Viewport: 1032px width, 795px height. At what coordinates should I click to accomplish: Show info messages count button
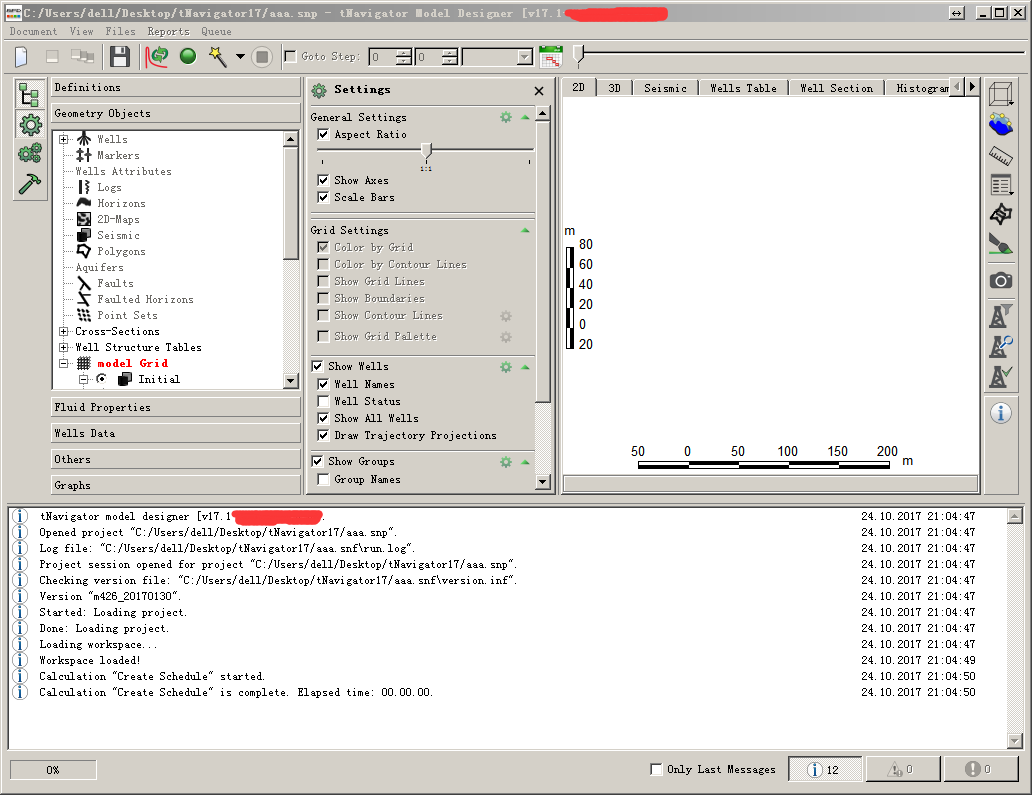(x=825, y=769)
